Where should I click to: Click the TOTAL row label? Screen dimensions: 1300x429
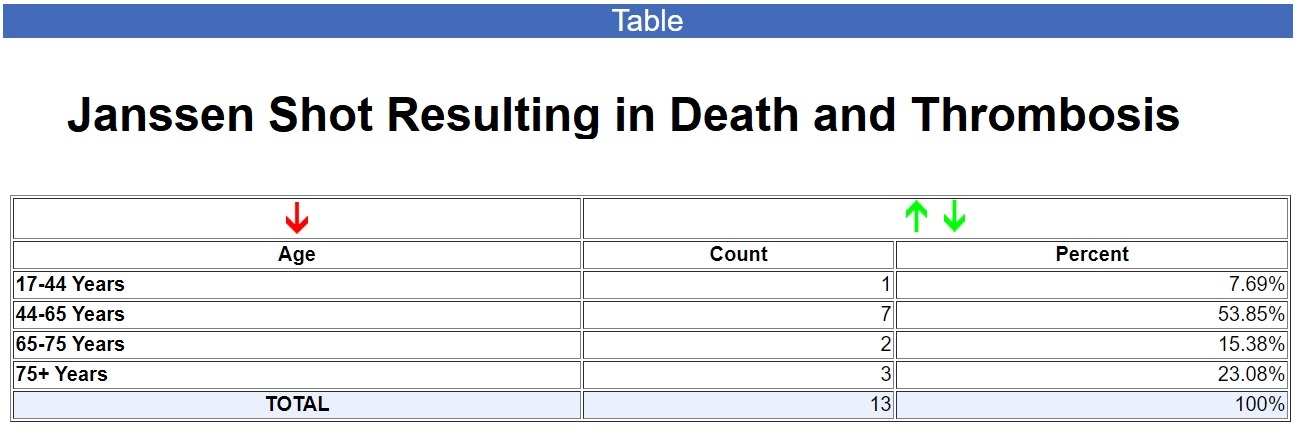(x=297, y=404)
